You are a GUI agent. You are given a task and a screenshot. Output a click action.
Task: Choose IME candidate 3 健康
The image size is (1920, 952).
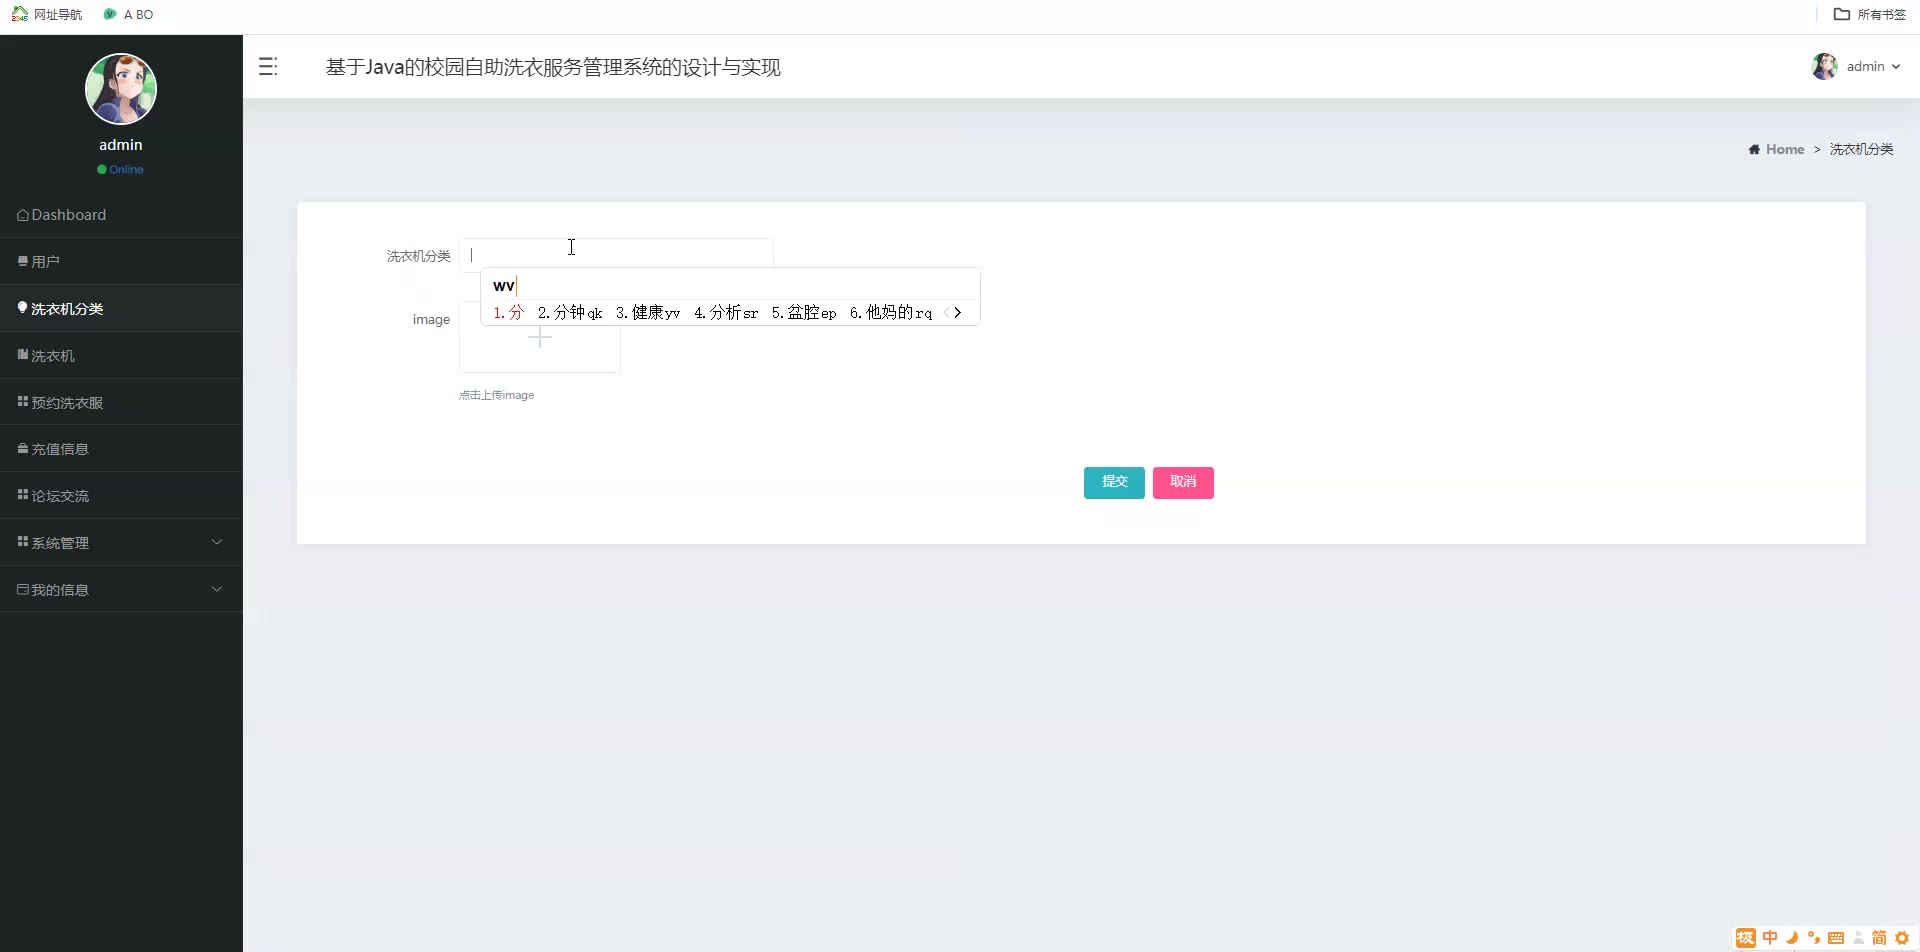click(x=648, y=313)
